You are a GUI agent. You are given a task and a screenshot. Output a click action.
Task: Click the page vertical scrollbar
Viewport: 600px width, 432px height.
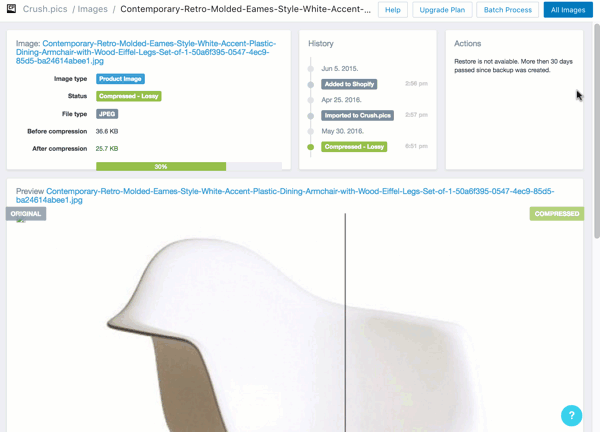tap(597, 131)
